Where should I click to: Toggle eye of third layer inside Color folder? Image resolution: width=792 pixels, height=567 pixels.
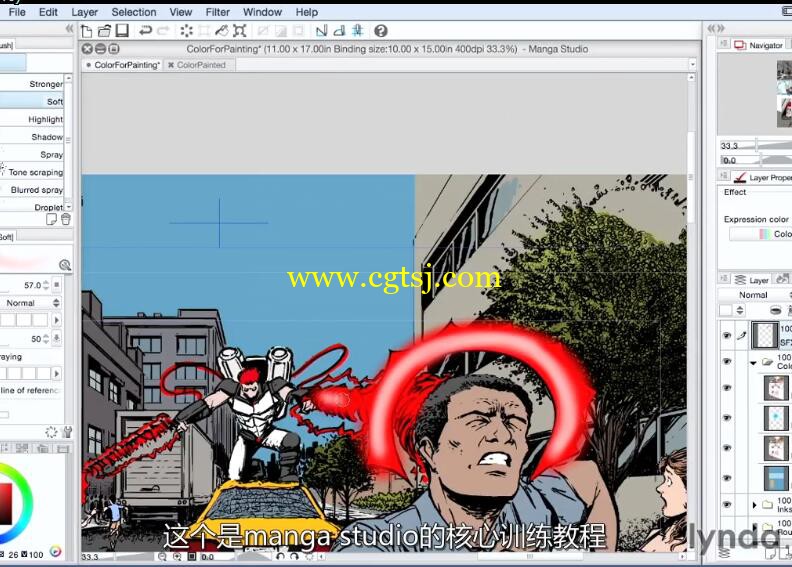click(727, 448)
